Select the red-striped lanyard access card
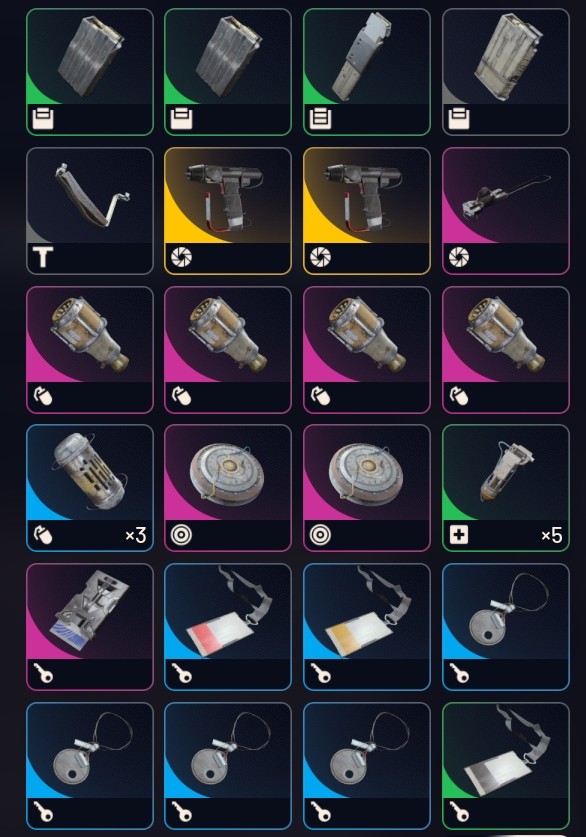586x837 pixels. (x=228, y=627)
